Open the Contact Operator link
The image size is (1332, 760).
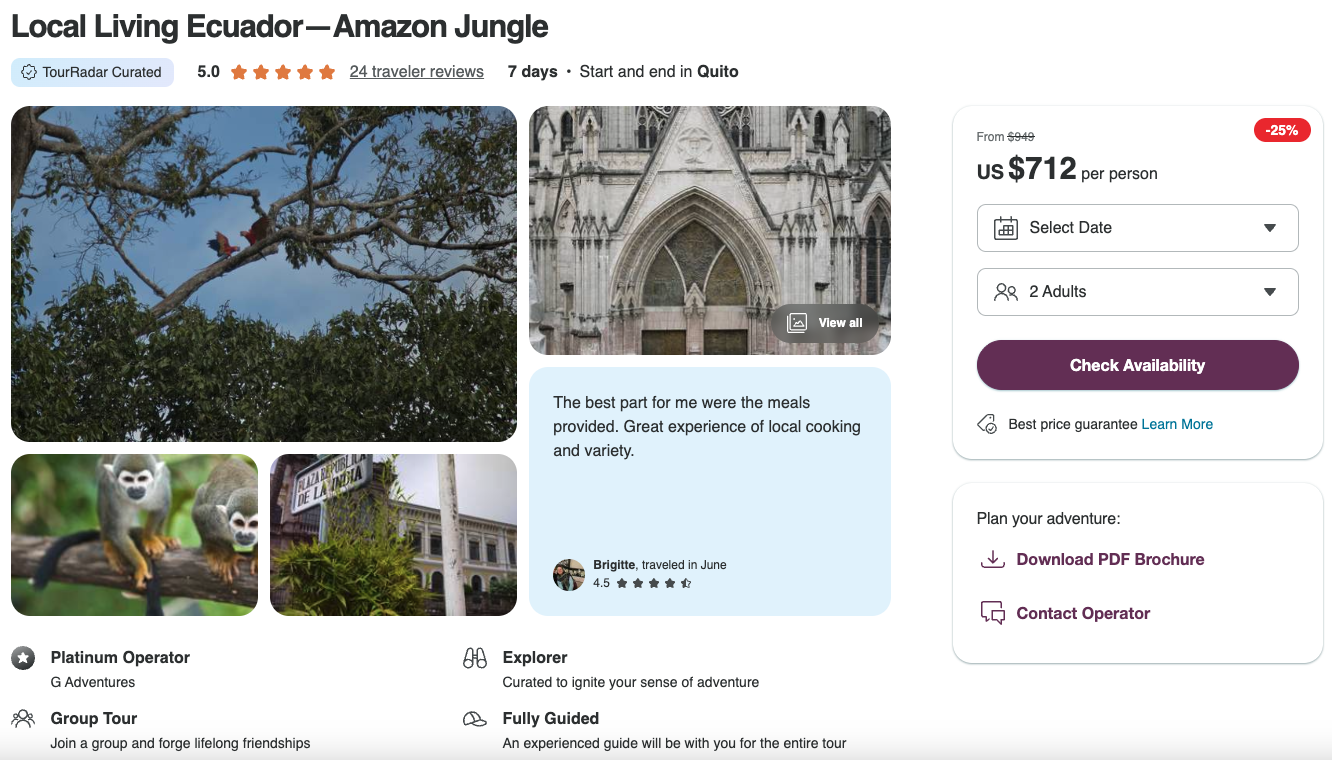1083,613
